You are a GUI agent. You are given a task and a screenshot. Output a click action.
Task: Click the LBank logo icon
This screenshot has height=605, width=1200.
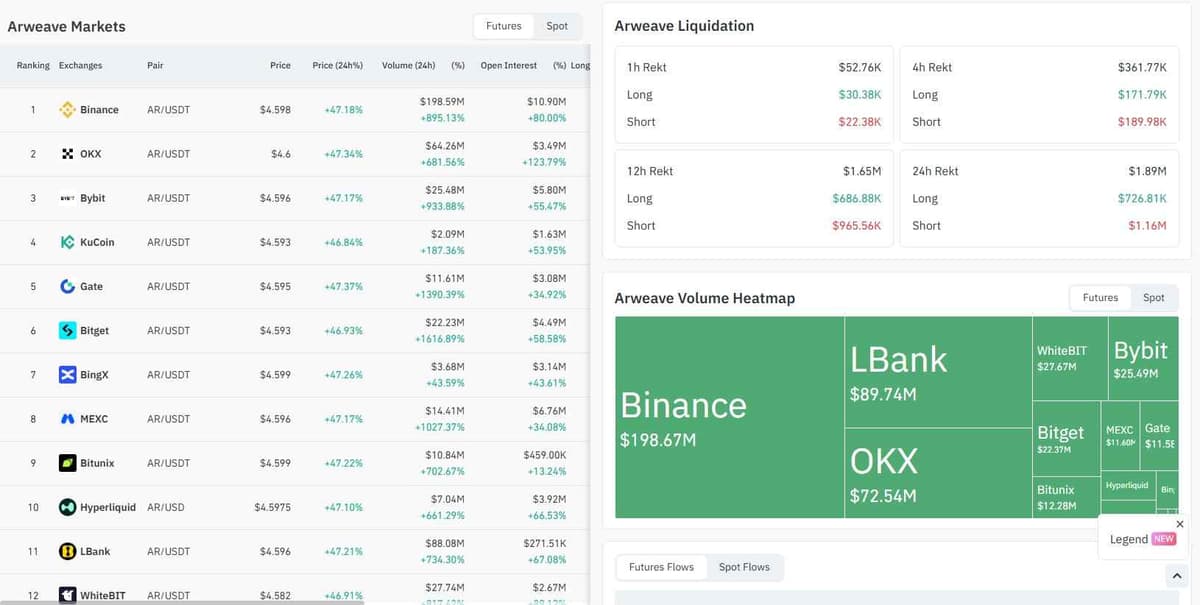pos(68,551)
